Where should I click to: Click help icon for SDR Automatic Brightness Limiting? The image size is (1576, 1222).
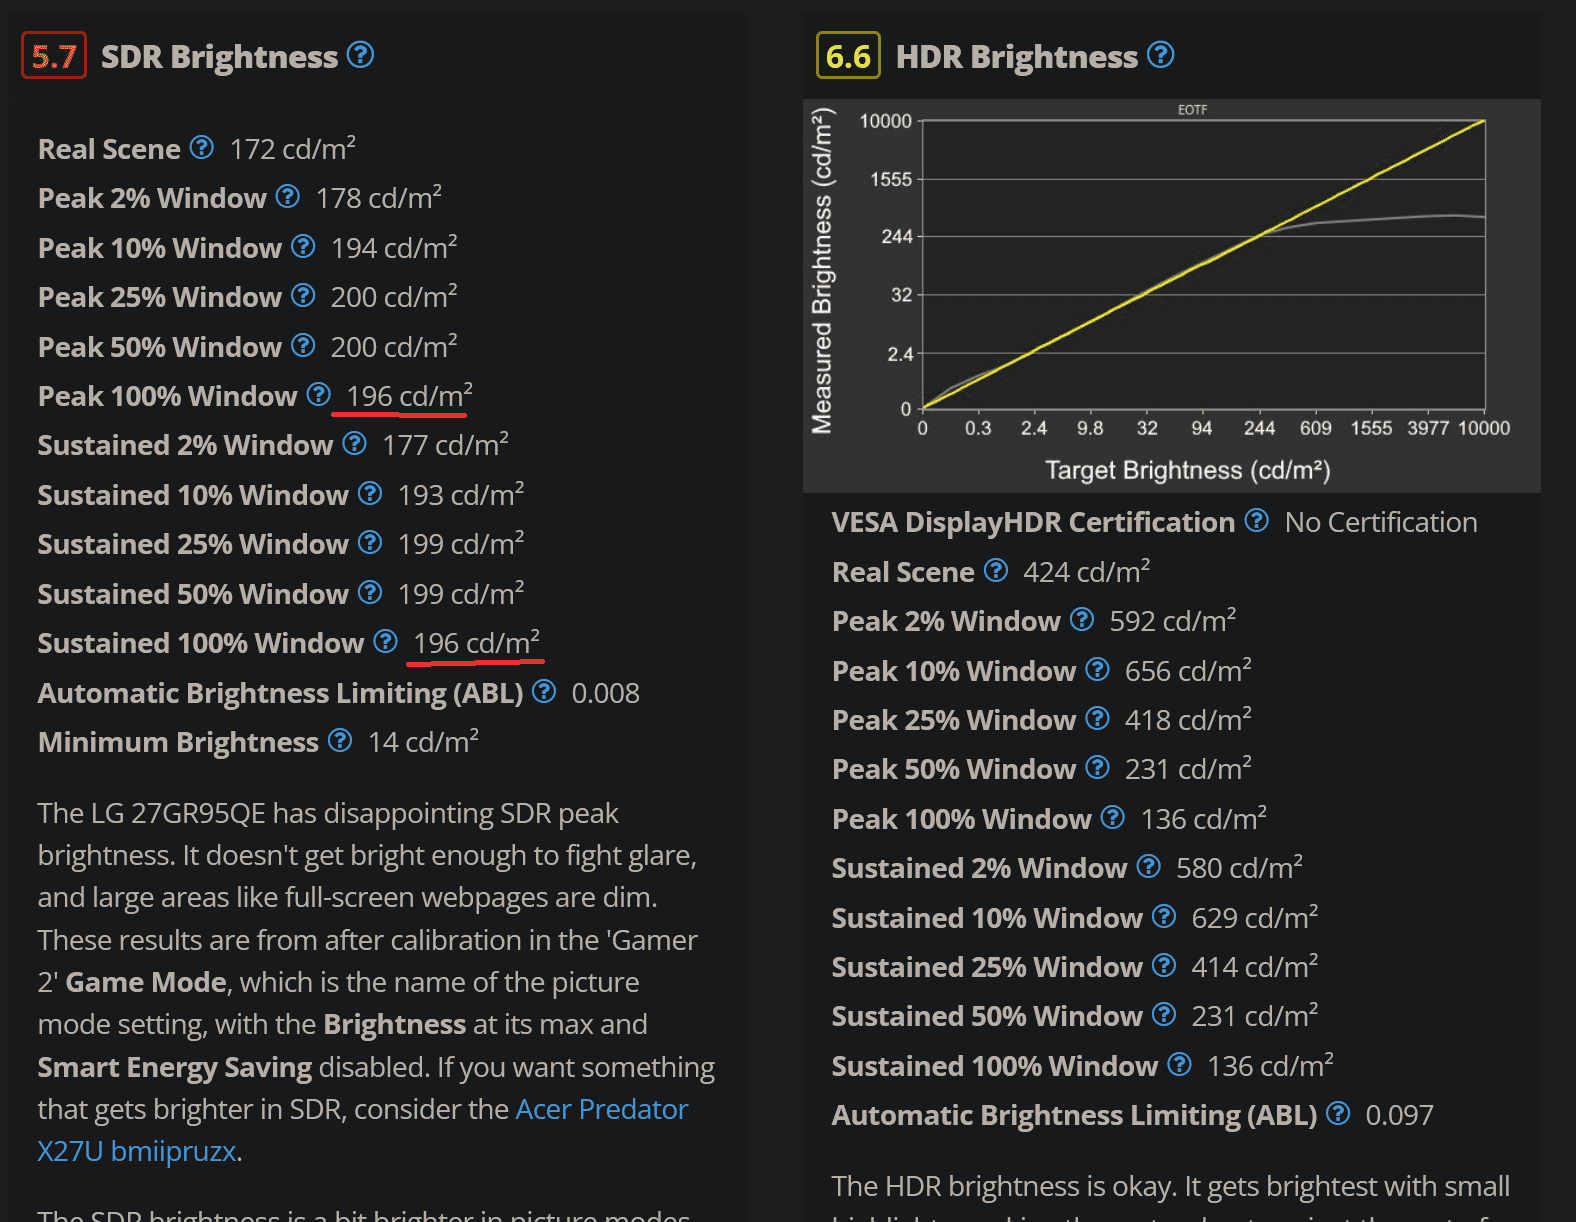[x=544, y=692]
